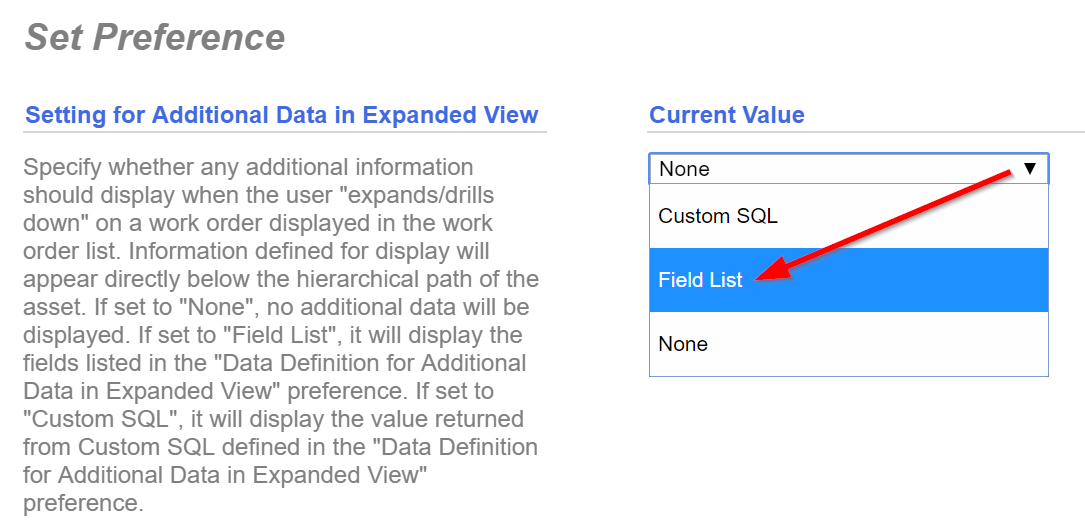Choose the highlighted "Field List" dropdown option
The width and height of the screenshot is (1085, 530).
(701, 280)
